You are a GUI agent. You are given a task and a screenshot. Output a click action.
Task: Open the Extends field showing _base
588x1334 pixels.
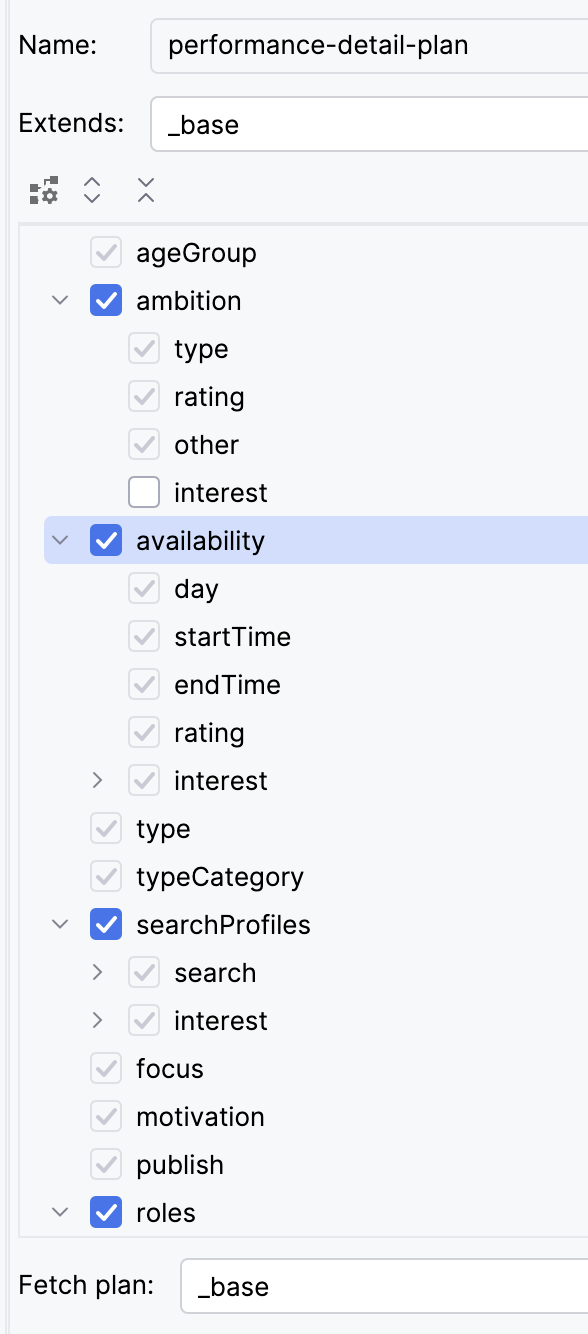click(x=369, y=124)
